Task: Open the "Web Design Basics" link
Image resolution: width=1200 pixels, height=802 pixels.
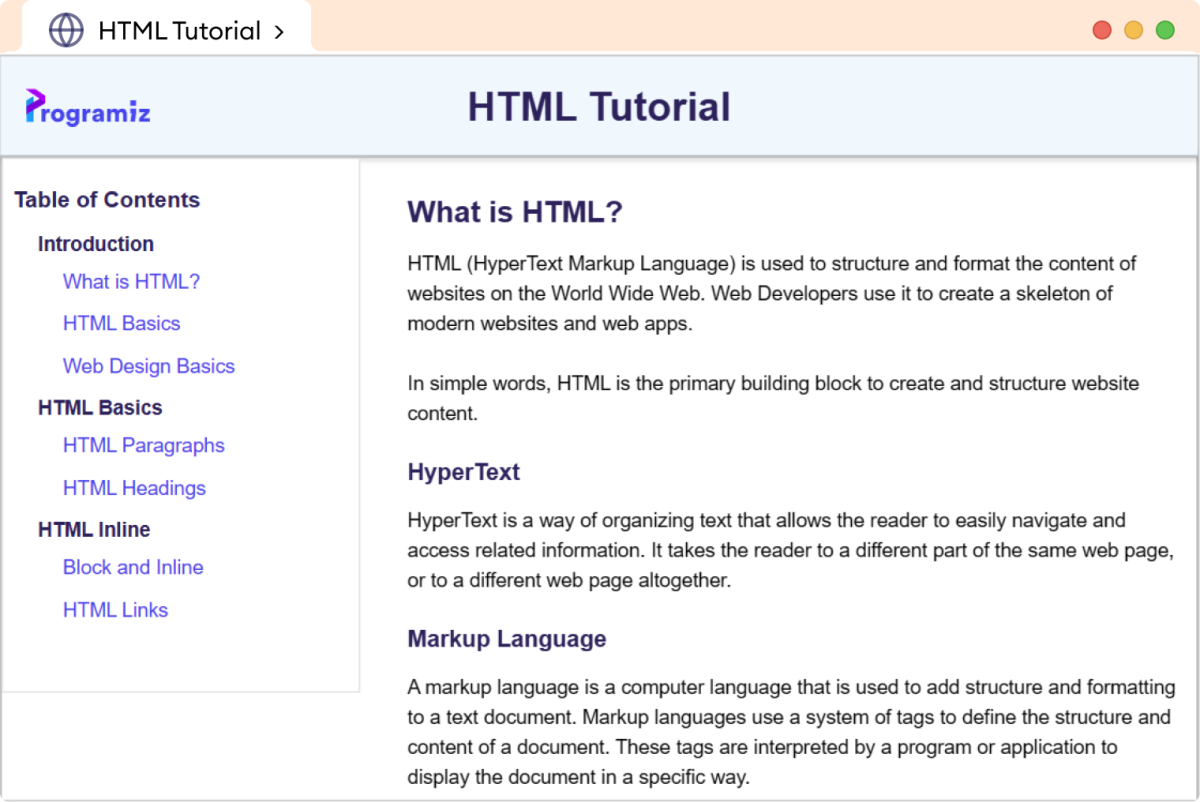Action: coord(148,366)
